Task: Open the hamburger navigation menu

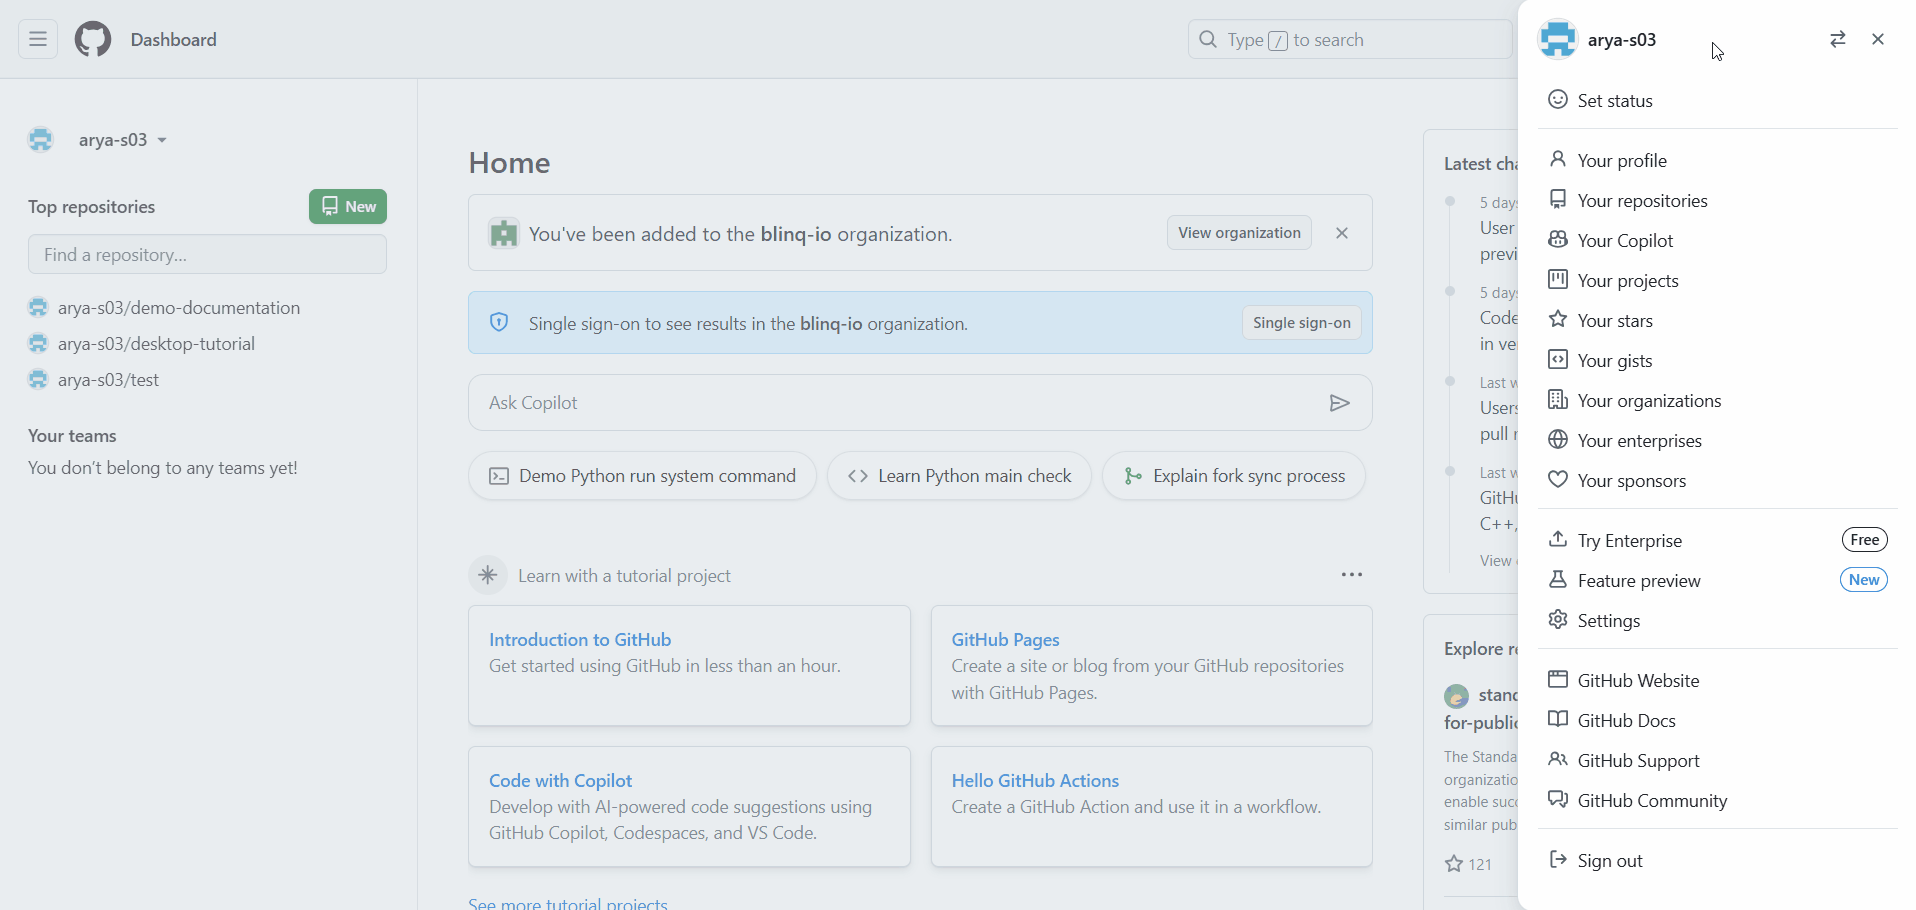Action: pos(37,39)
